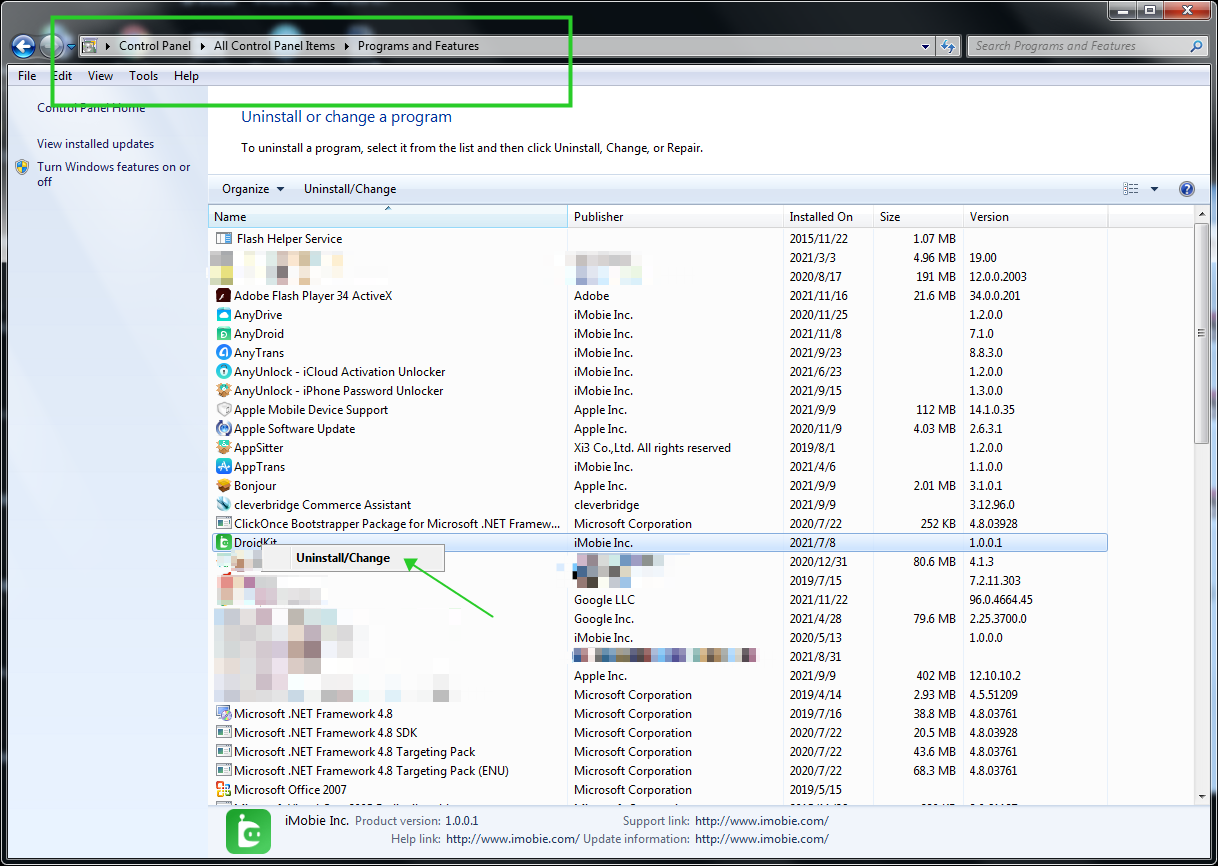Sort by Name column header
This screenshot has width=1218, height=866.
pos(388,217)
